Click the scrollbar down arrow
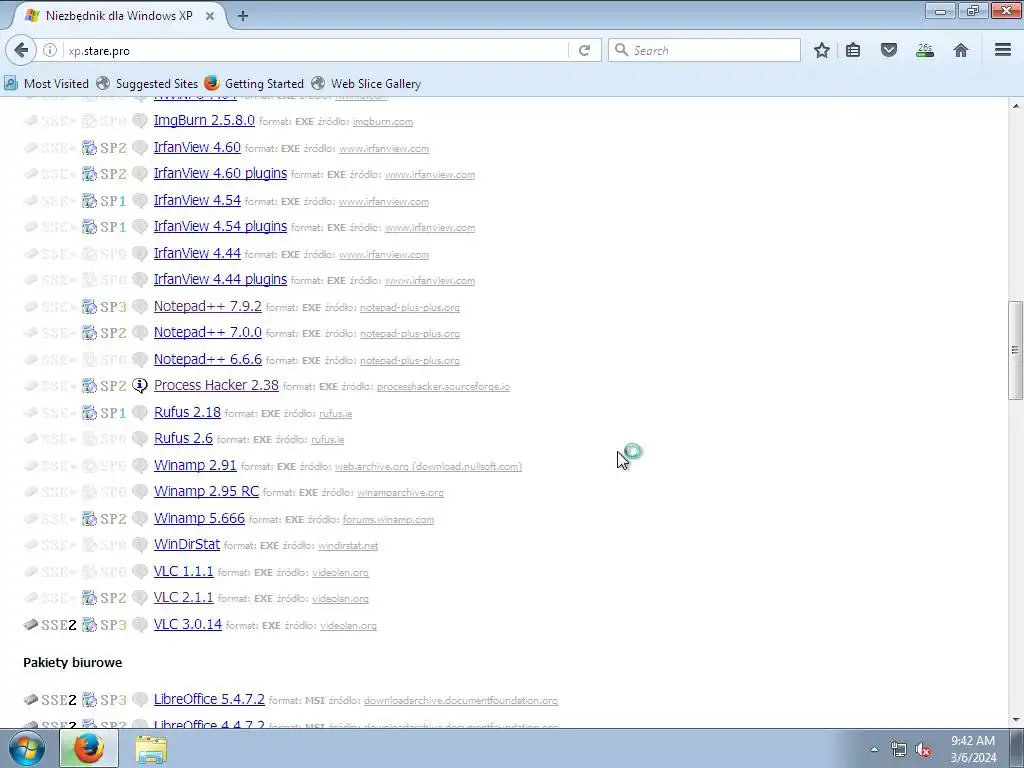 [1015, 720]
